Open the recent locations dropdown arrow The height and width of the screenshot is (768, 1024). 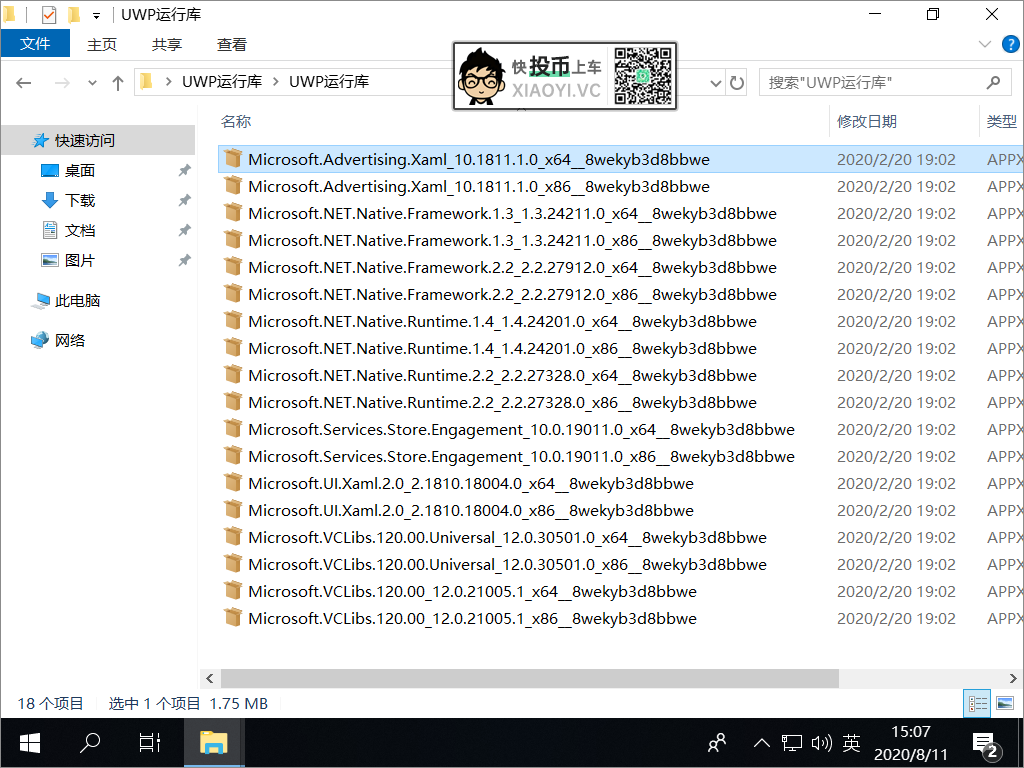pos(92,83)
